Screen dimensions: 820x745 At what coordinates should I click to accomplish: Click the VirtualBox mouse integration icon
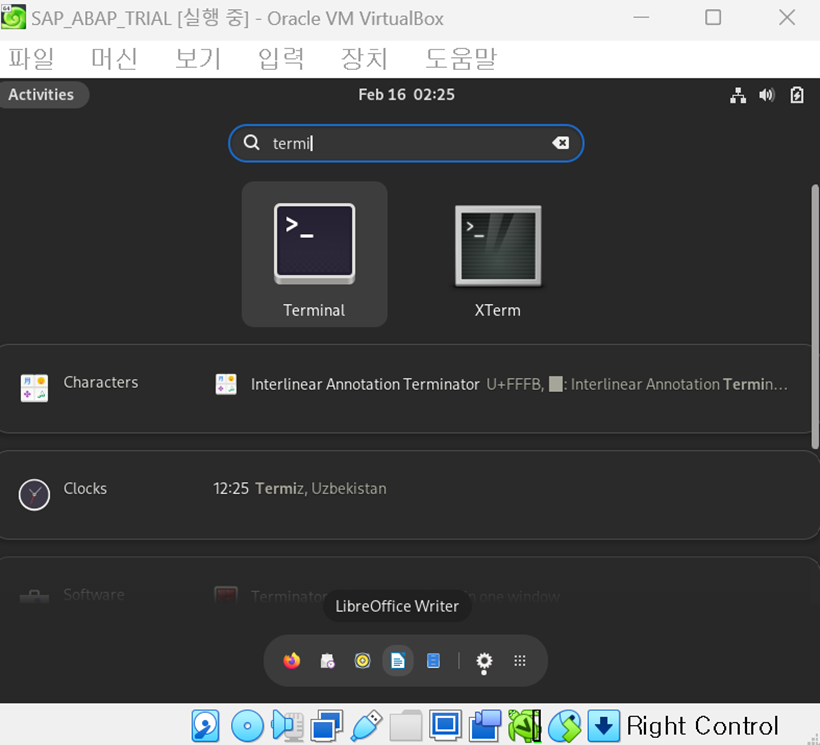565,726
